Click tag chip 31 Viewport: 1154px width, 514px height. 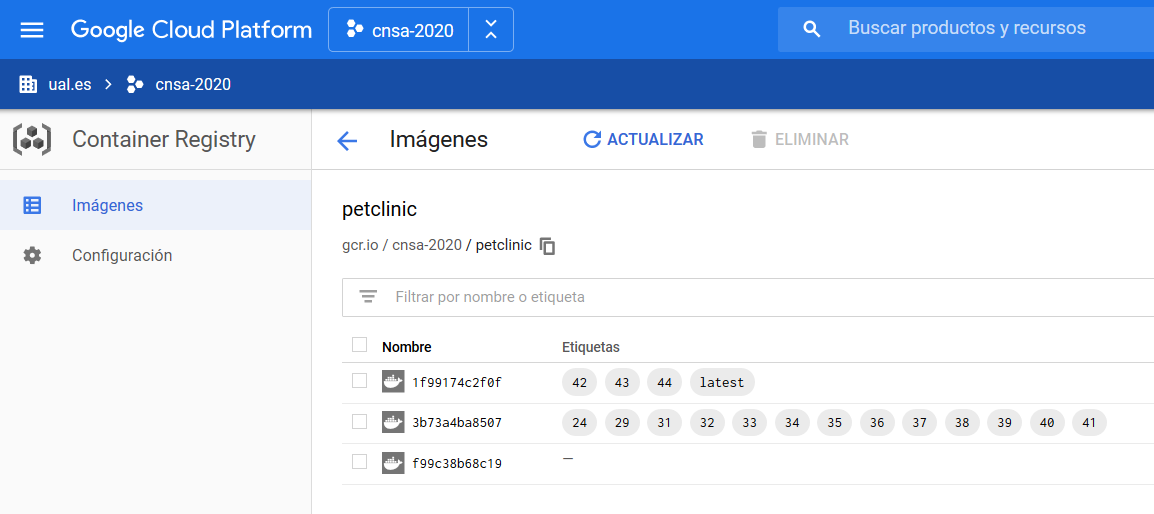tap(665, 423)
